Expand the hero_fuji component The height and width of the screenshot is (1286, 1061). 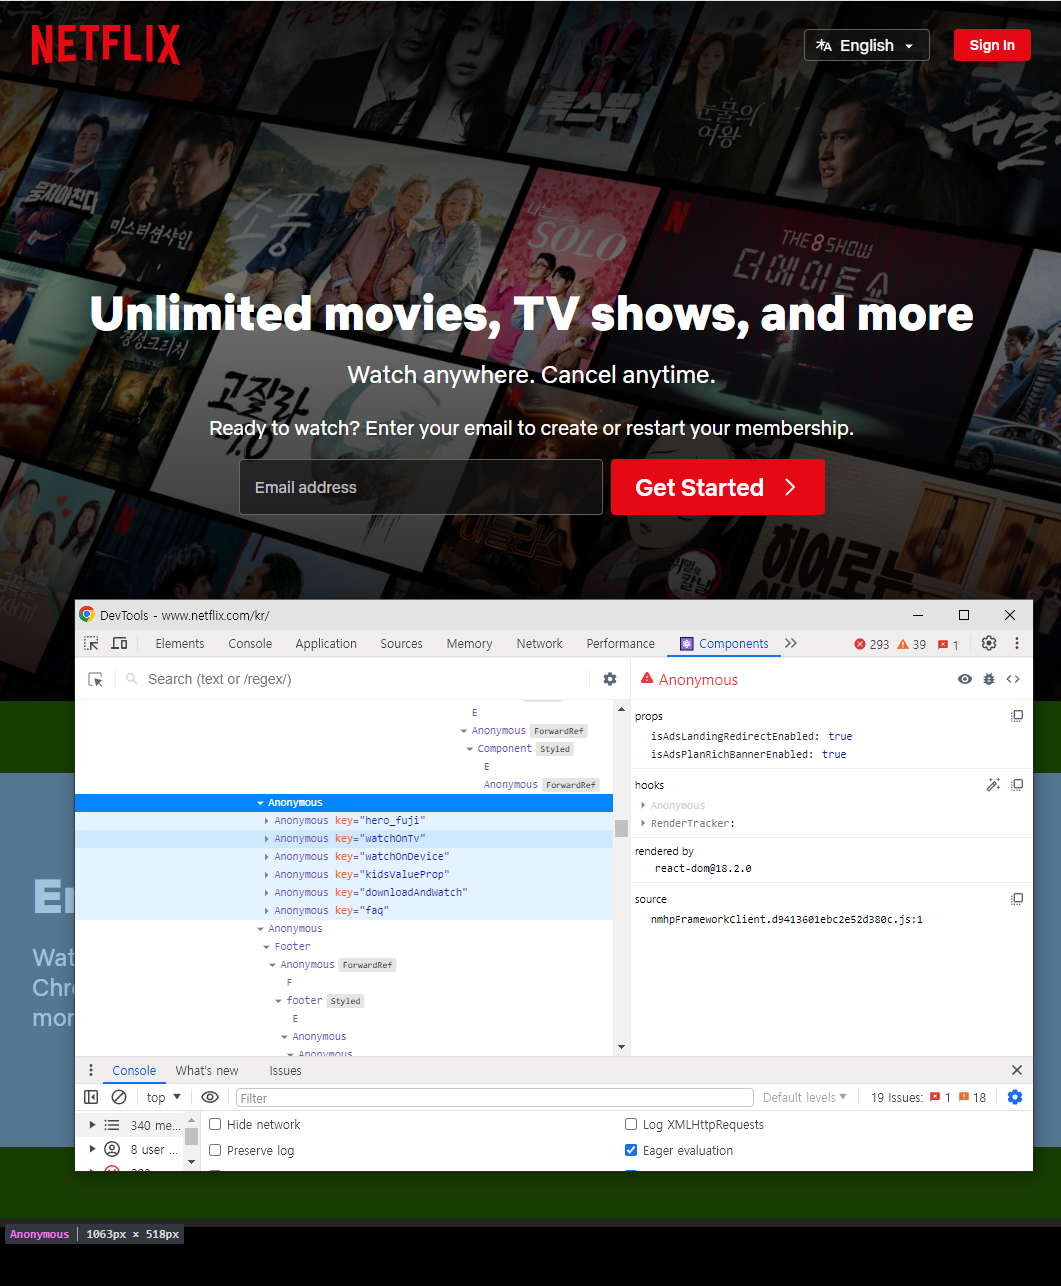click(x=267, y=821)
